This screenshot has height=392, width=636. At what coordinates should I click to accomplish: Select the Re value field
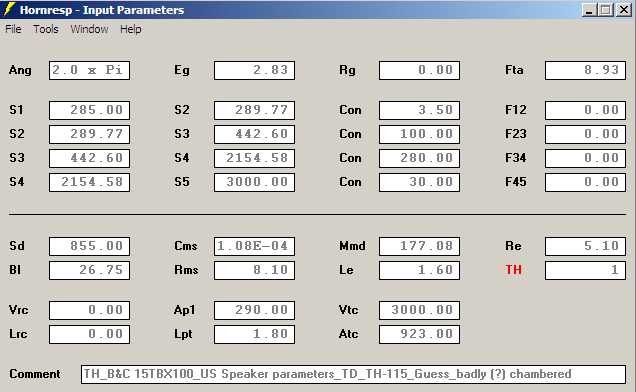click(585, 246)
